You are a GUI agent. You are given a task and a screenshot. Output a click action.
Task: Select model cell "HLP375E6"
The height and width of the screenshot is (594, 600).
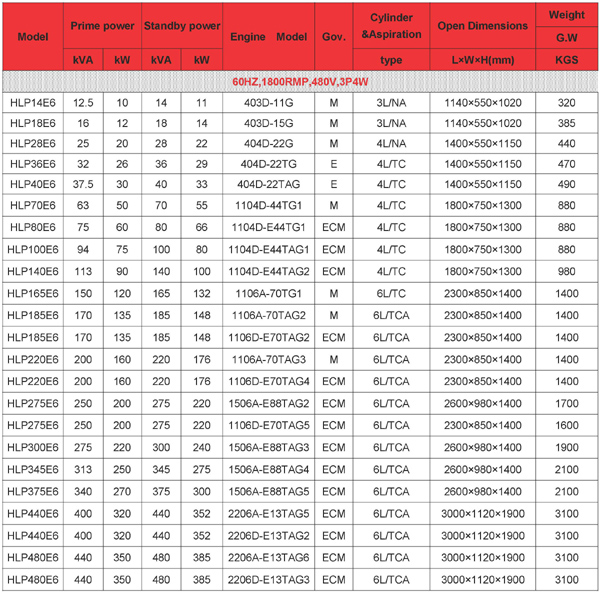33,491
